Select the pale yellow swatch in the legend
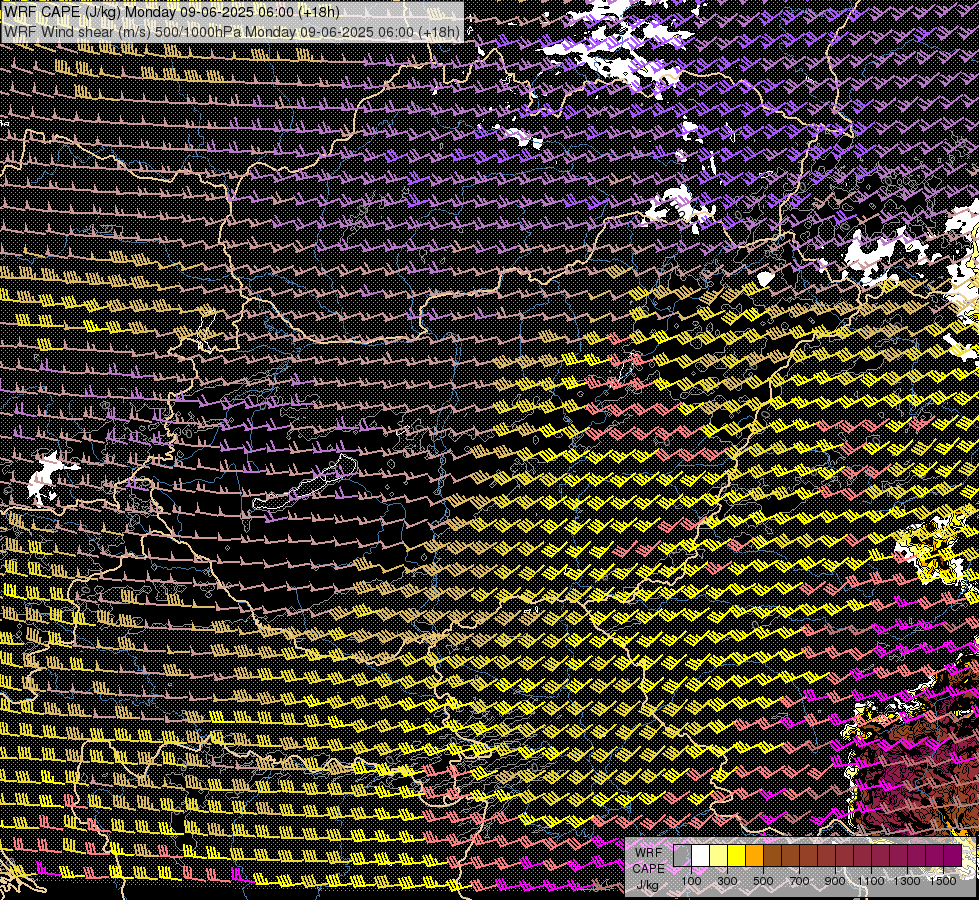979x900 pixels. 719,855
